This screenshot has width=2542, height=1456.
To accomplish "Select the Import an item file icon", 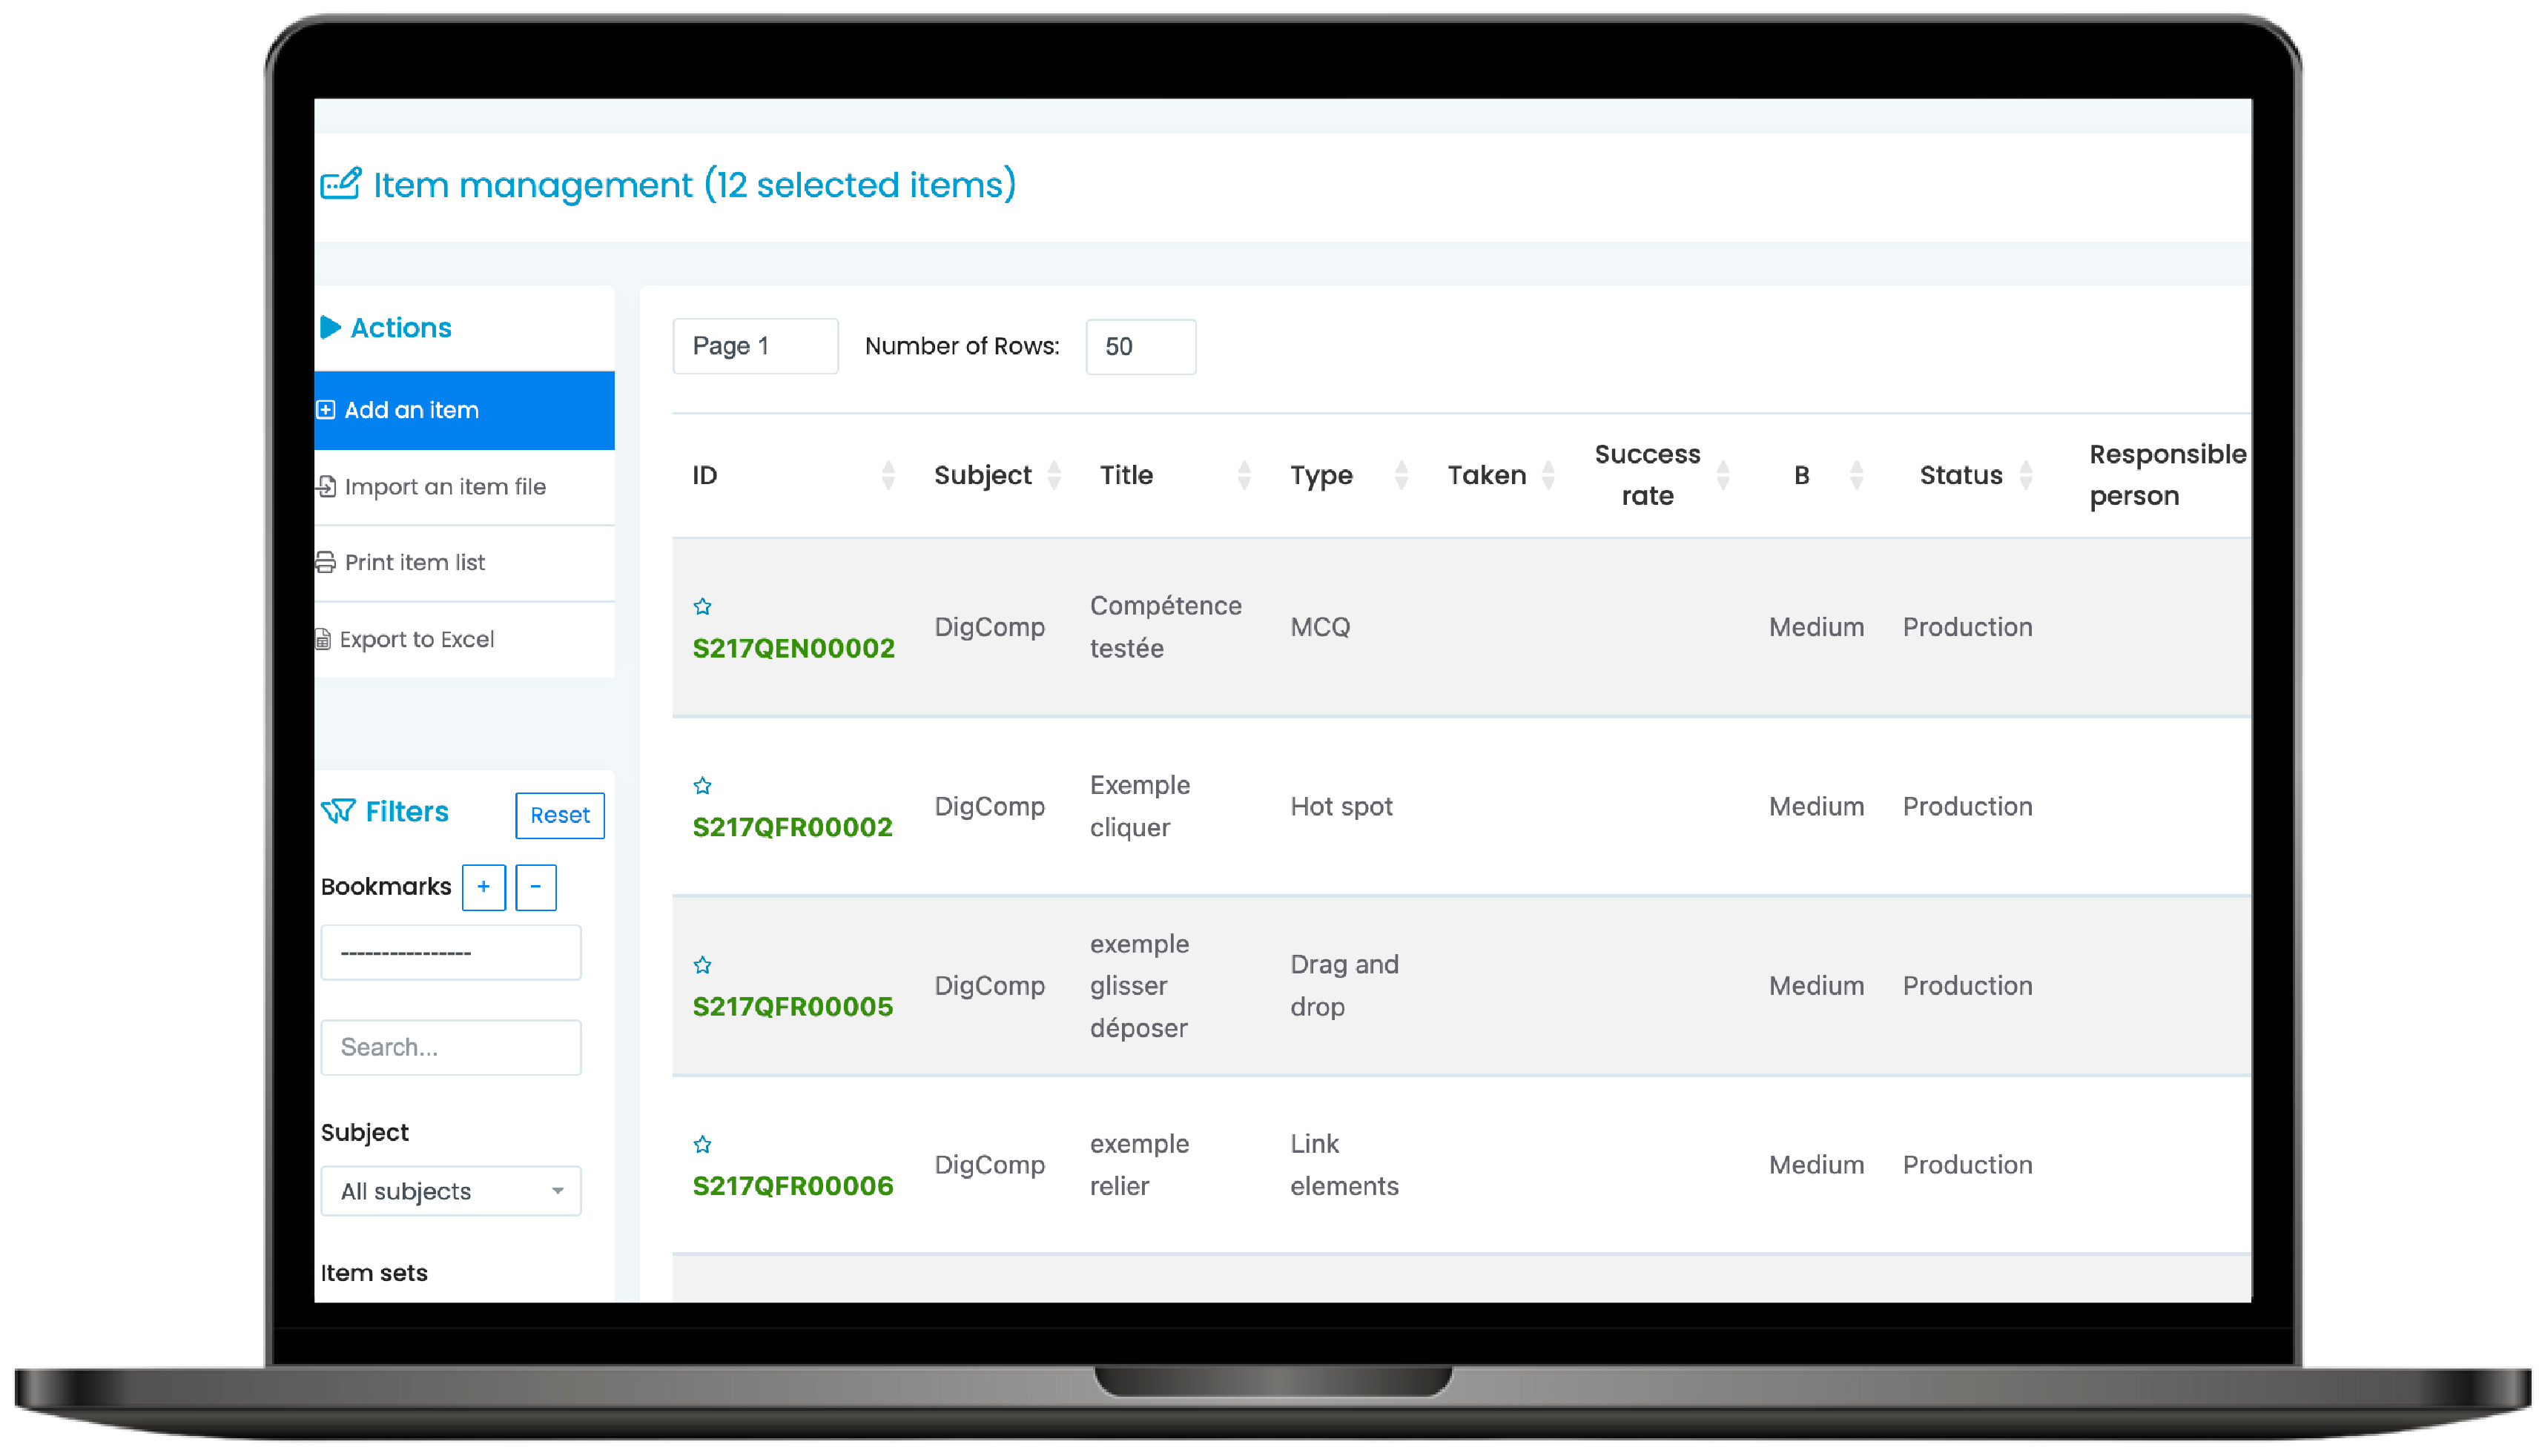I will 326,486.
